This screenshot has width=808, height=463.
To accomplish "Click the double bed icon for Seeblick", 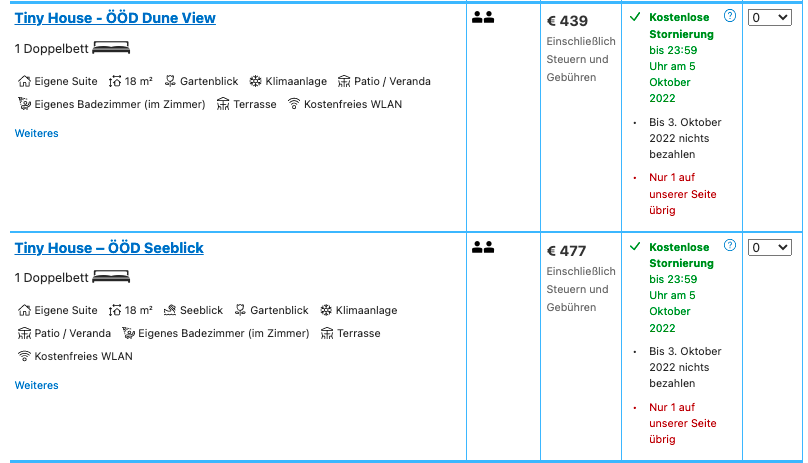I will [x=111, y=277].
